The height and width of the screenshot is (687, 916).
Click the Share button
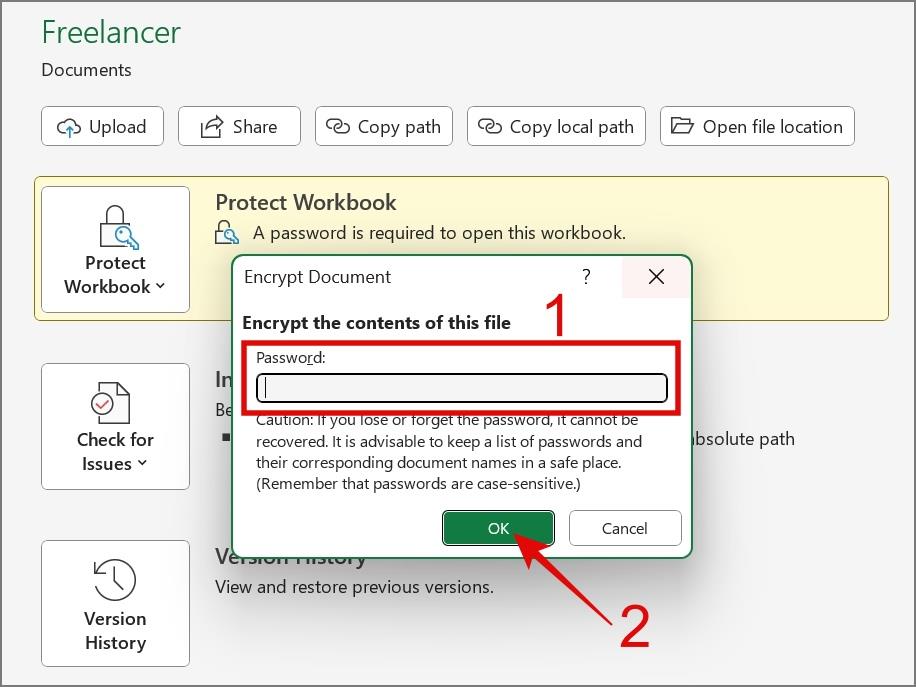[239, 126]
